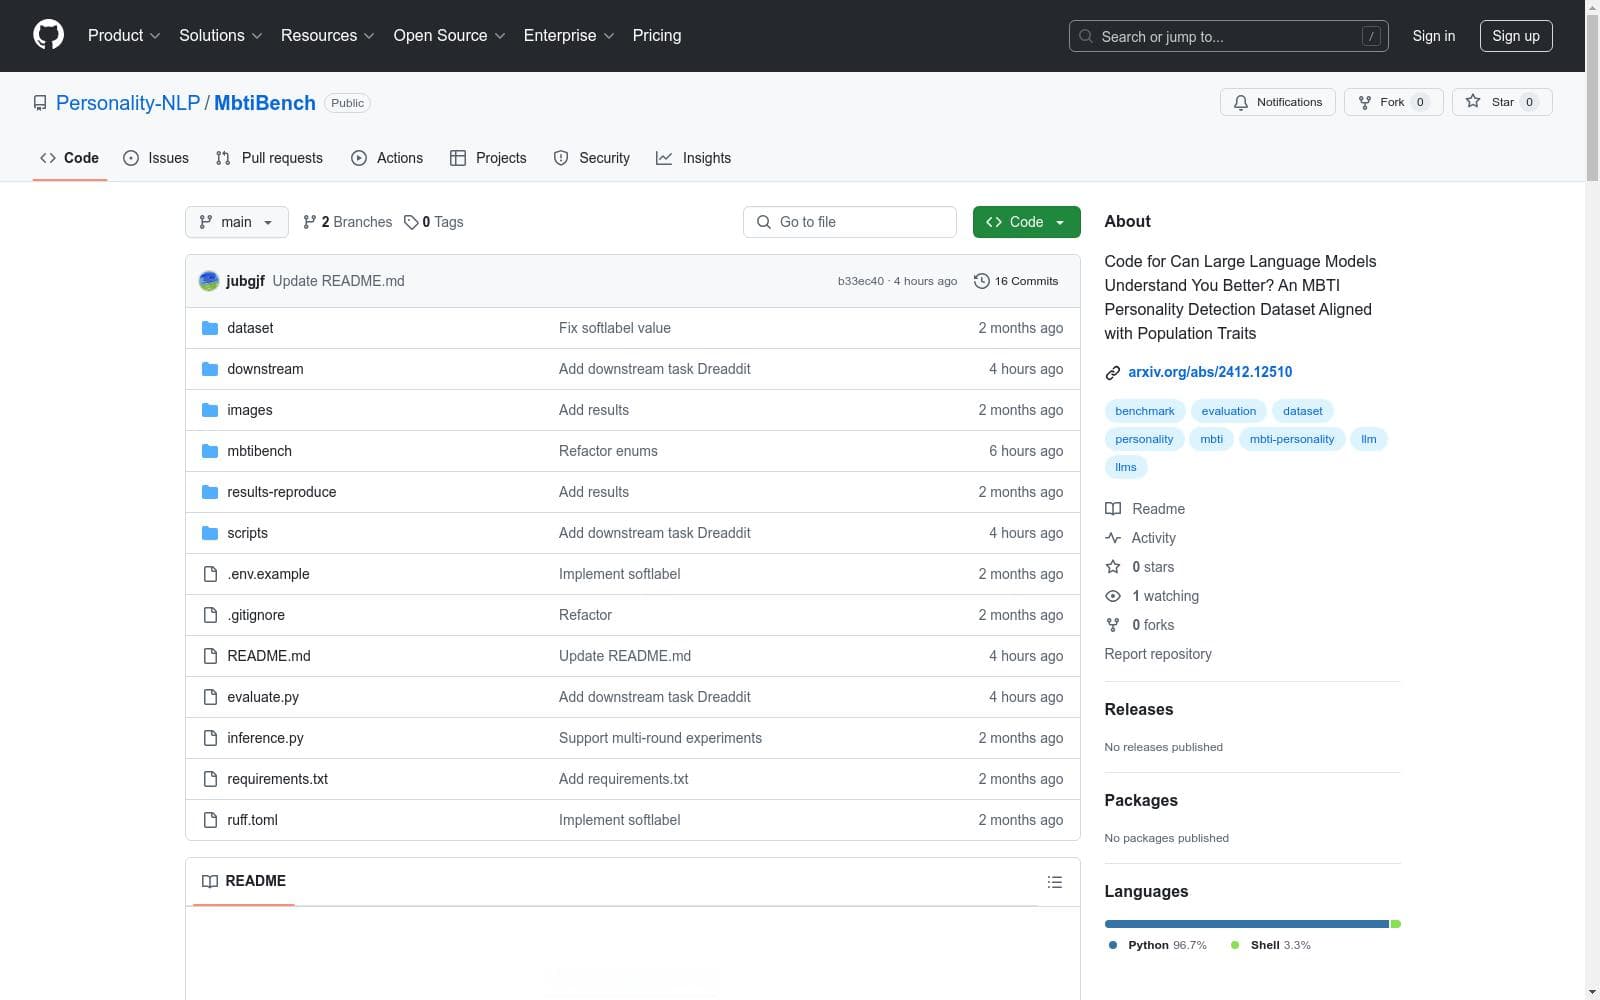Click the commit history clock icon

982,281
